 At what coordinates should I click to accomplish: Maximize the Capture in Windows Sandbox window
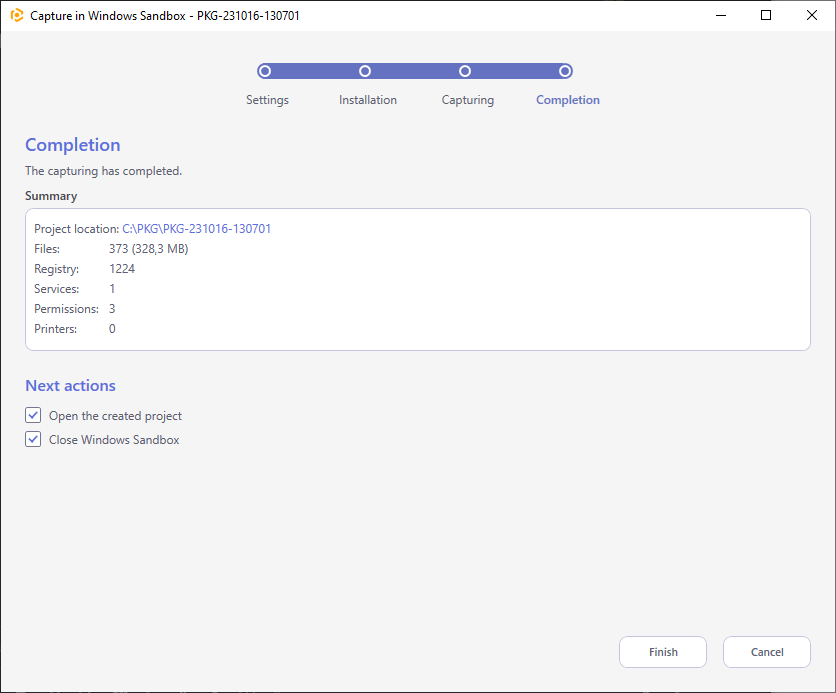tap(766, 15)
